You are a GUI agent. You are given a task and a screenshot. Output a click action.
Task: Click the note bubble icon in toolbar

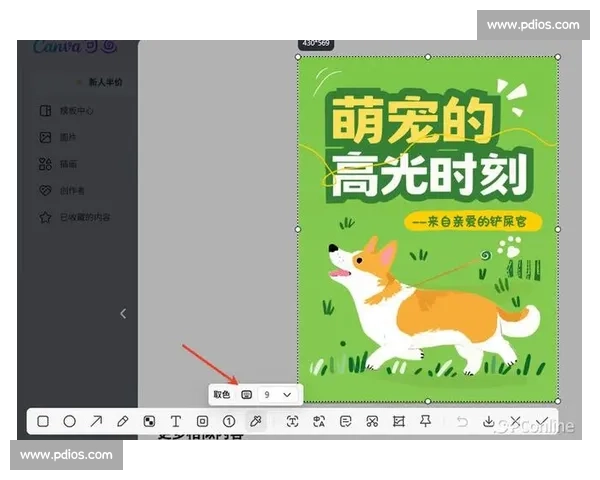coord(345,421)
